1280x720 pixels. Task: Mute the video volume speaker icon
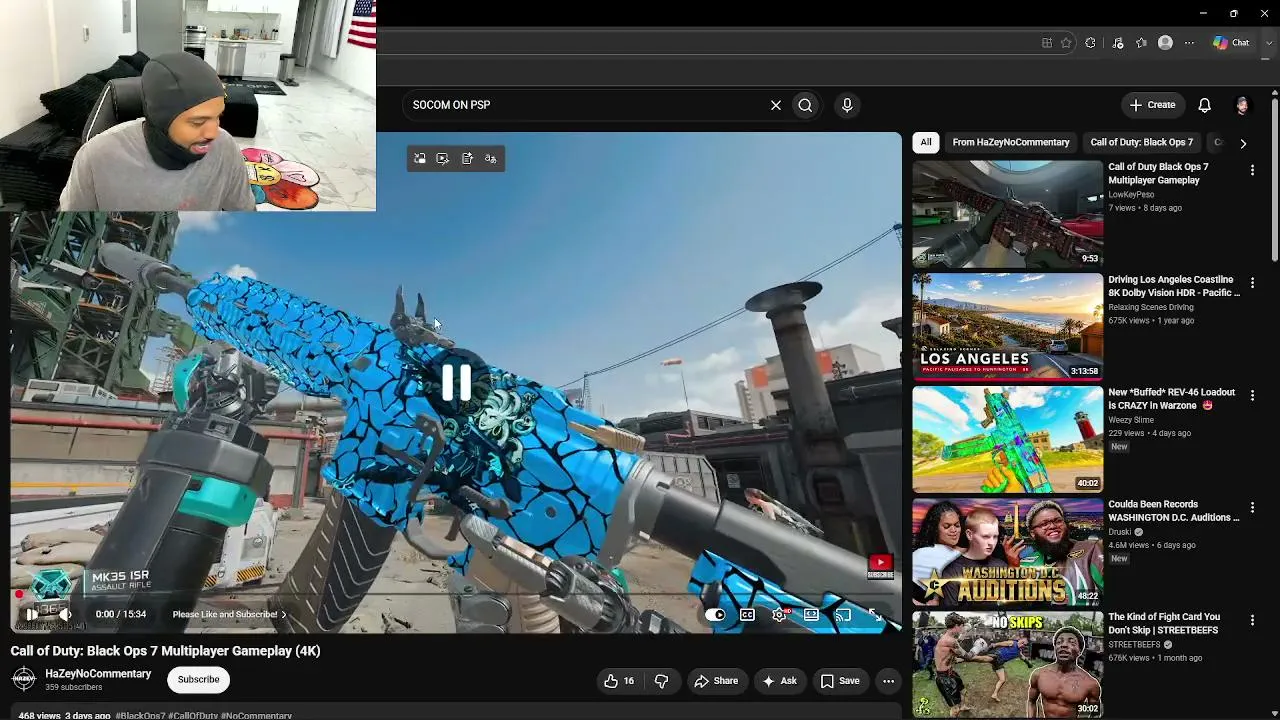[x=65, y=614]
